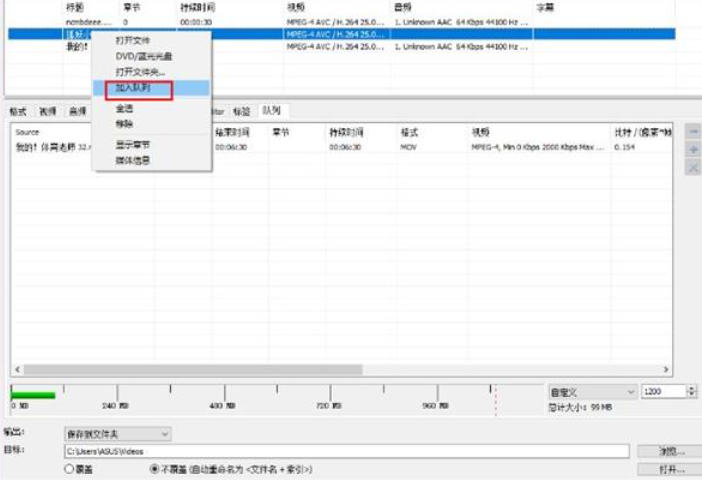Image resolution: width=702 pixels, height=480 pixels.
Task: Select the 不覆盖 radio button
Action: click(x=154, y=468)
